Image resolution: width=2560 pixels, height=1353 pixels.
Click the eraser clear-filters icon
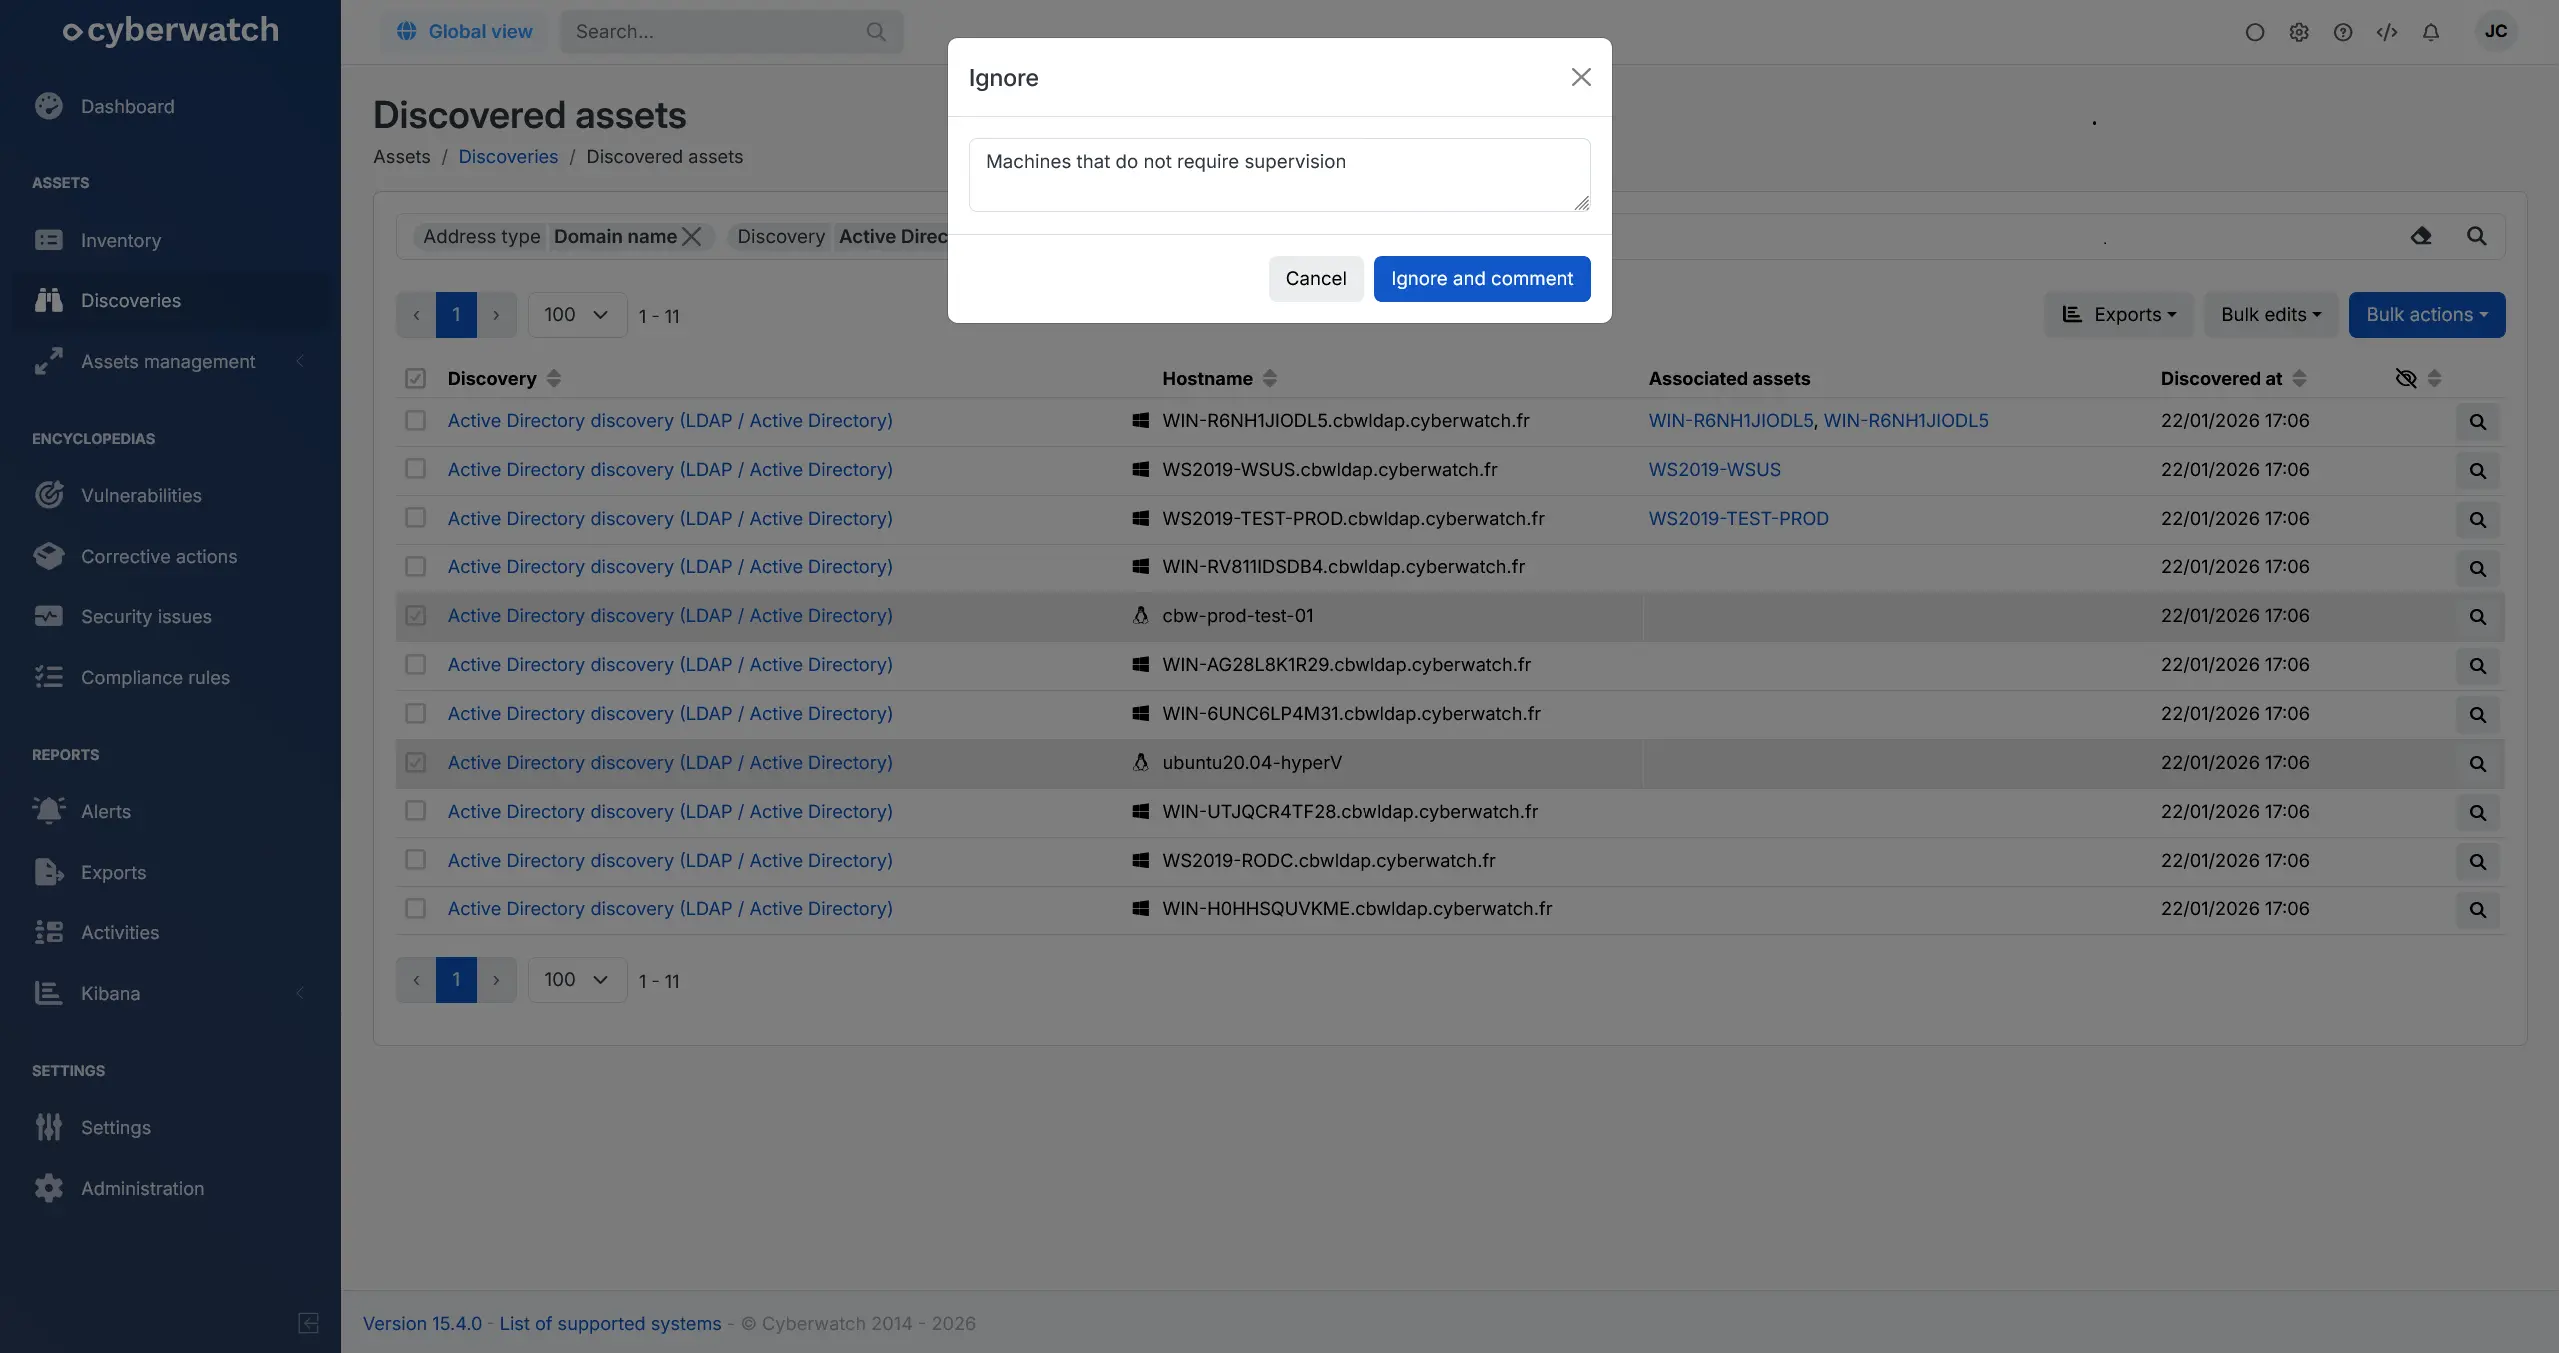tap(2420, 236)
